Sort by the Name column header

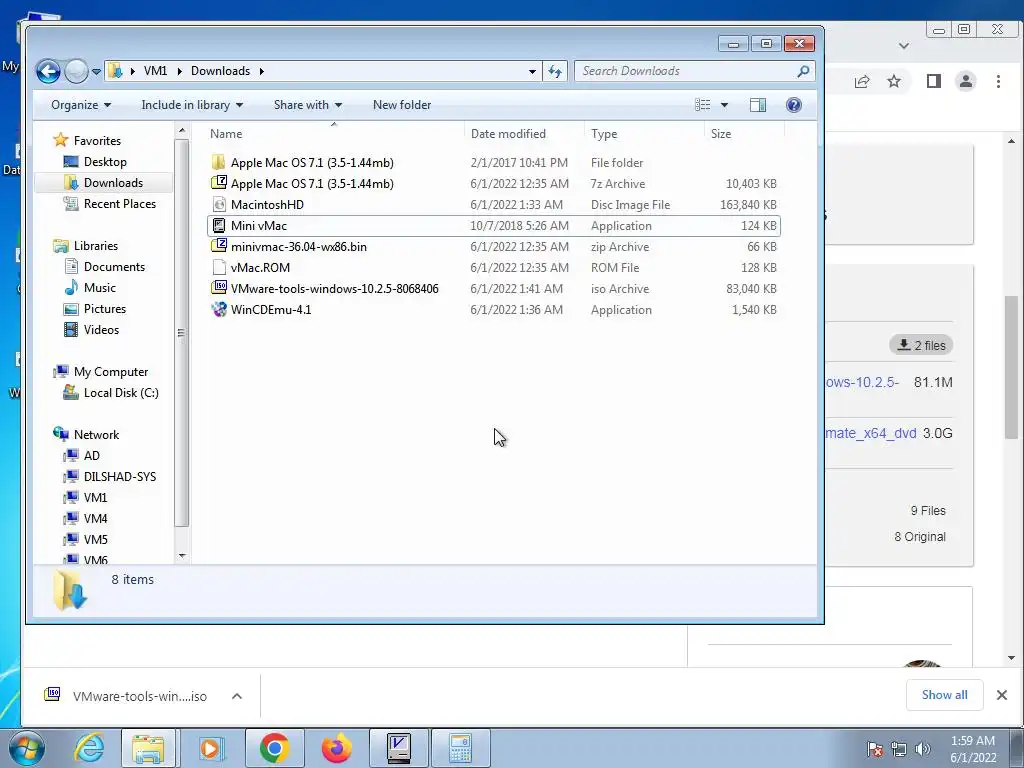tap(226, 134)
